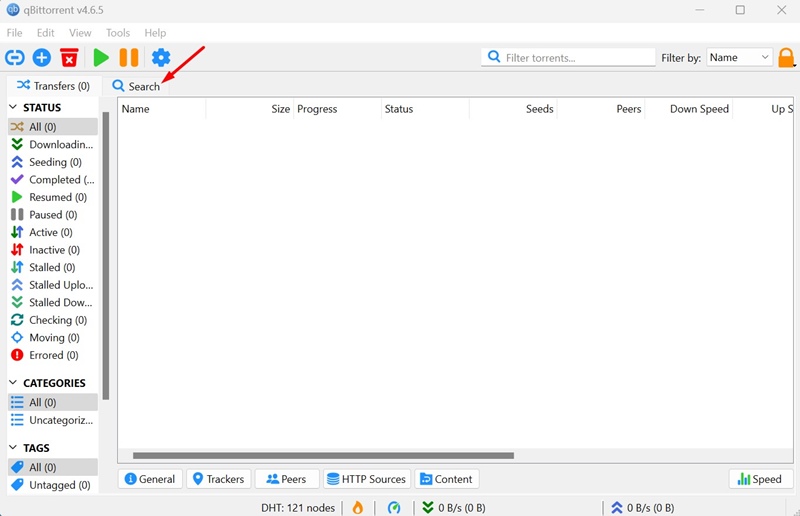The image size is (800, 516).
Task: Click the horizontal scrollbar under torrent list
Action: [x=323, y=455]
